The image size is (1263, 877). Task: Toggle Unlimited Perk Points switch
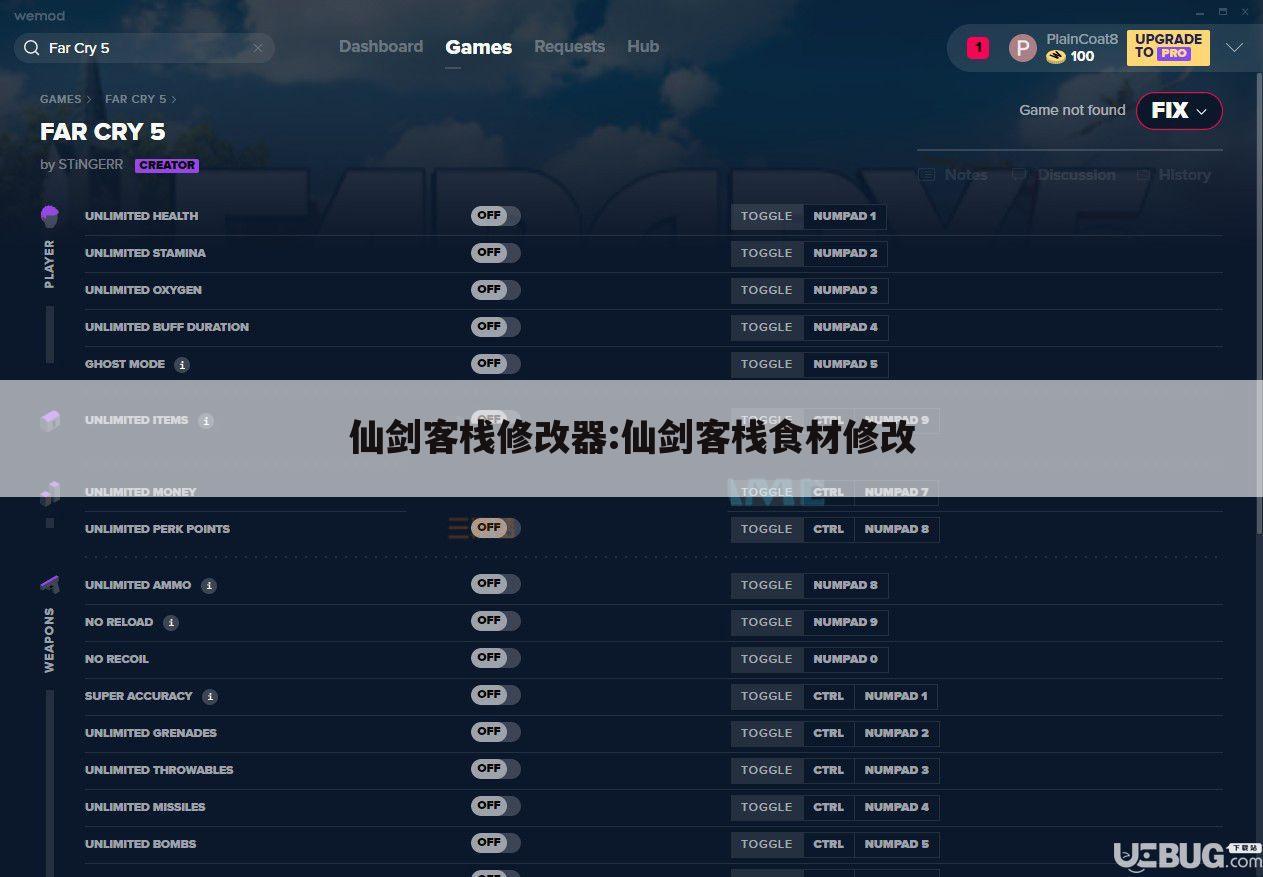click(x=496, y=528)
